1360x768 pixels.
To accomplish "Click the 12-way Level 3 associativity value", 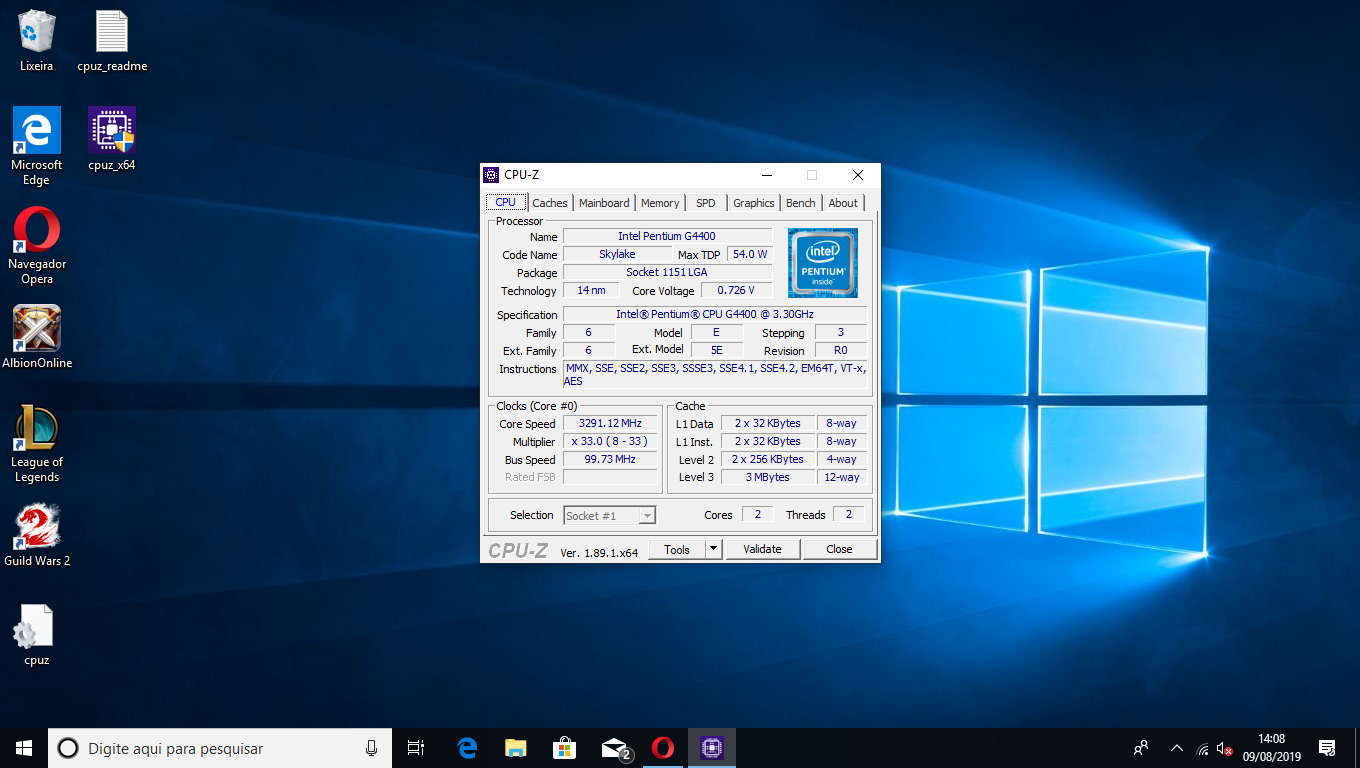I will (x=842, y=477).
